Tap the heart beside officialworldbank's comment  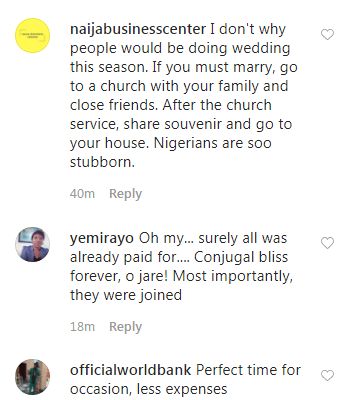click(327, 375)
